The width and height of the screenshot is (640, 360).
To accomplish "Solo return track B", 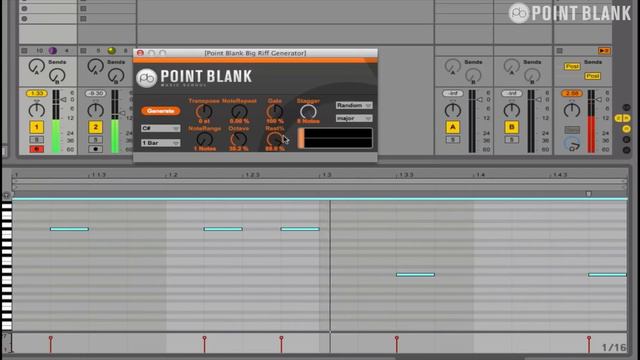I will pyautogui.click(x=511, y=140).
